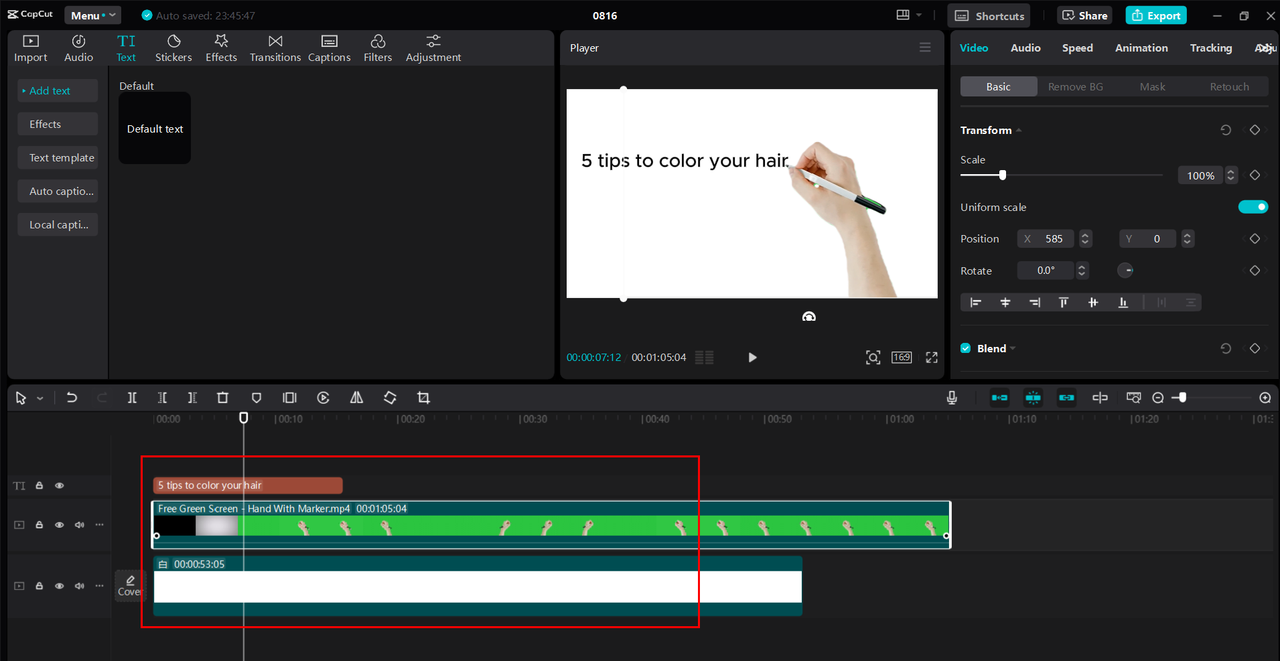
Task: Click the Reverse playback icon in timeline toolbar
Action: (323, 398)
